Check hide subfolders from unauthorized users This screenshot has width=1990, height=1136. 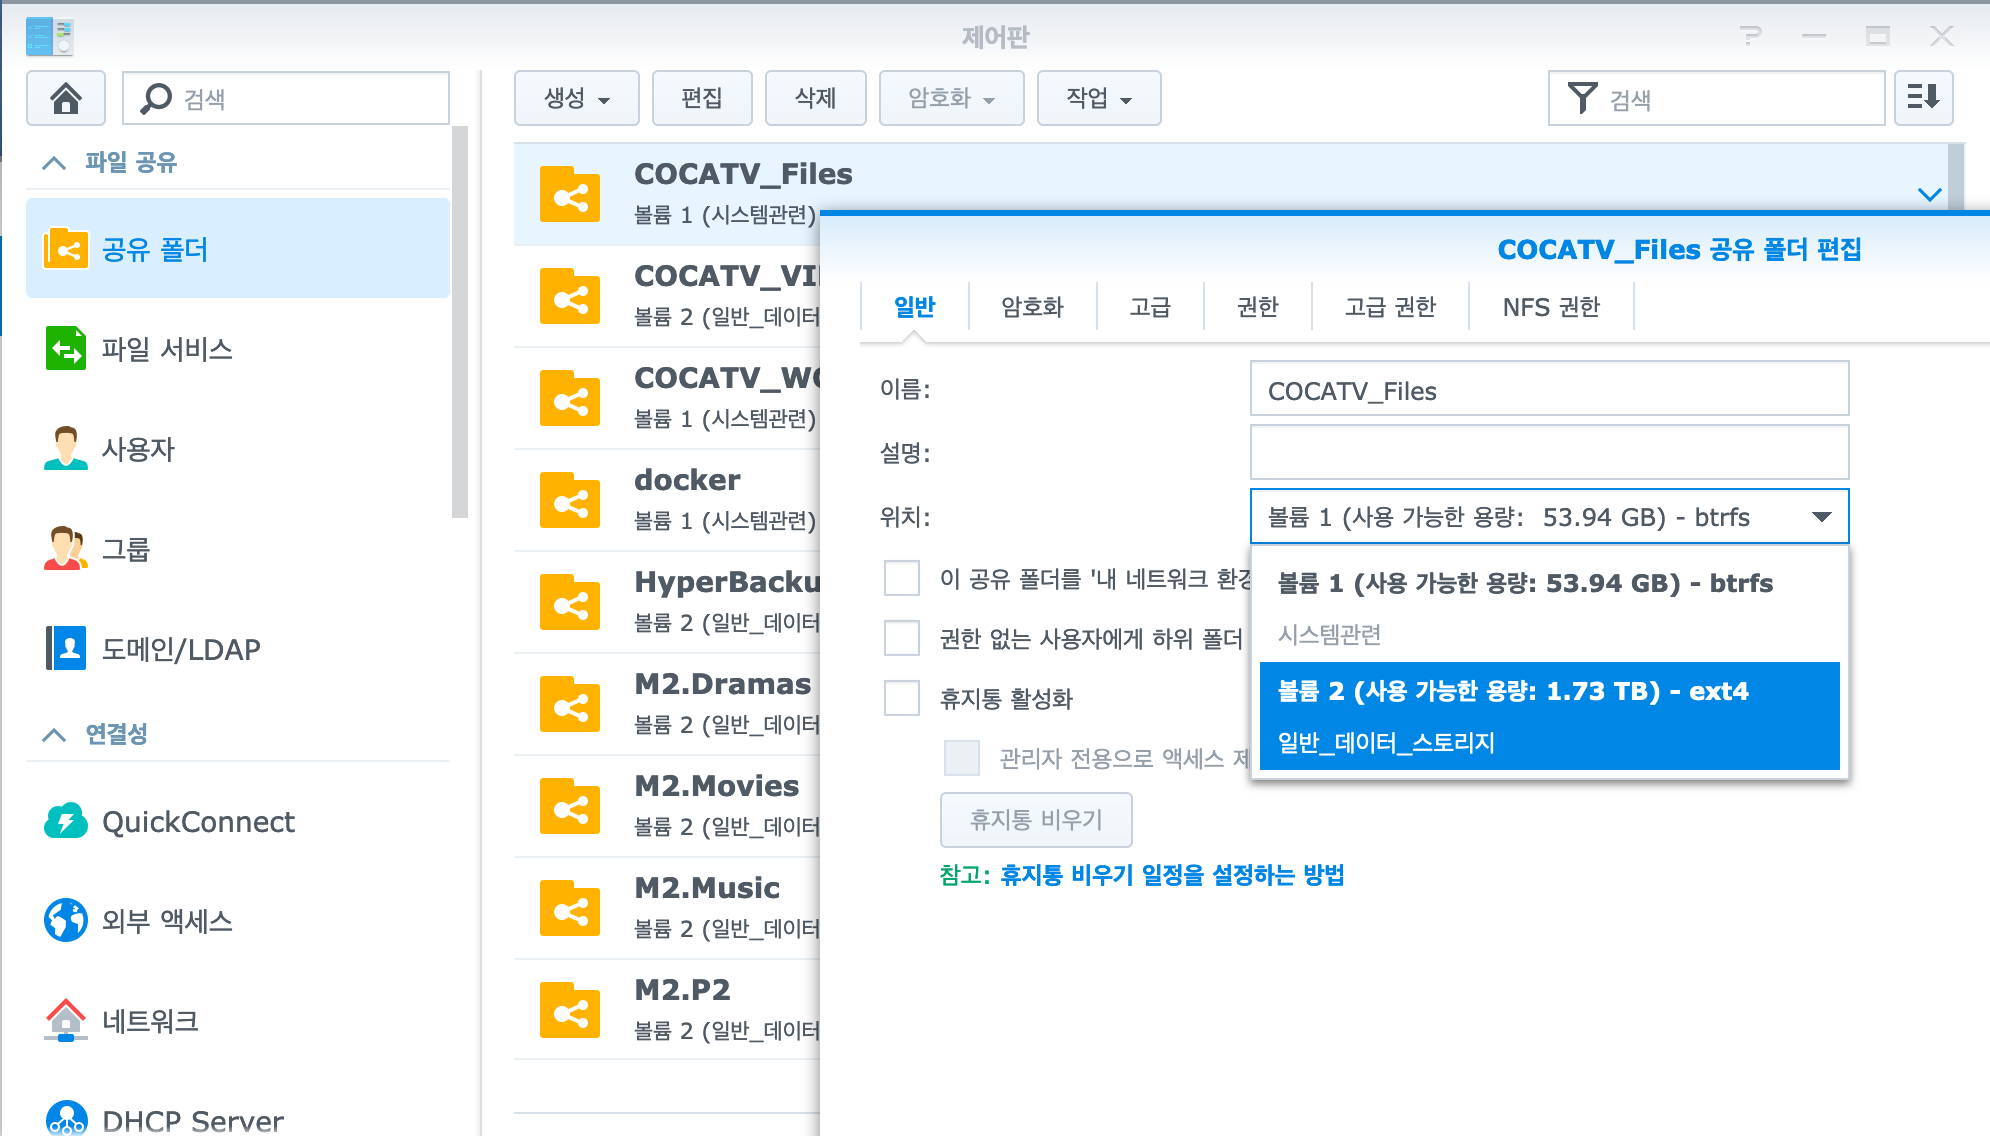coord(902,638)
